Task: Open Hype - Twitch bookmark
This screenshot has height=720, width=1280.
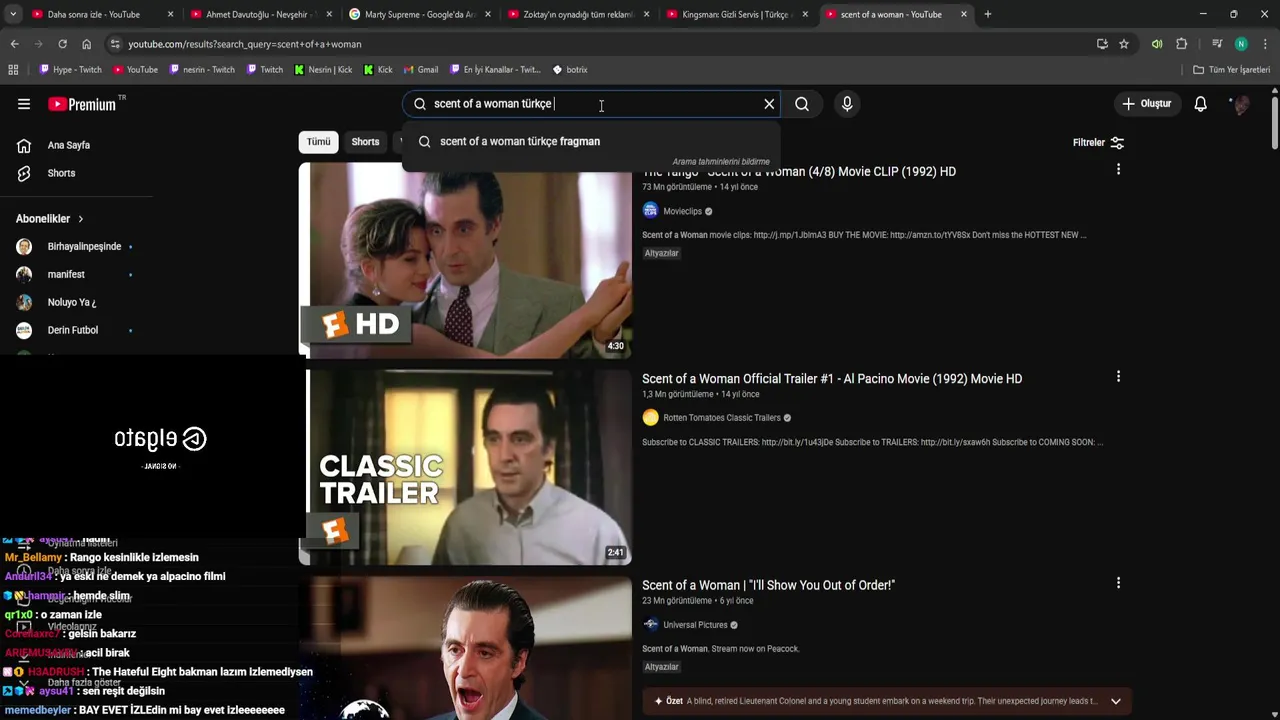Action: pos(70,70)
